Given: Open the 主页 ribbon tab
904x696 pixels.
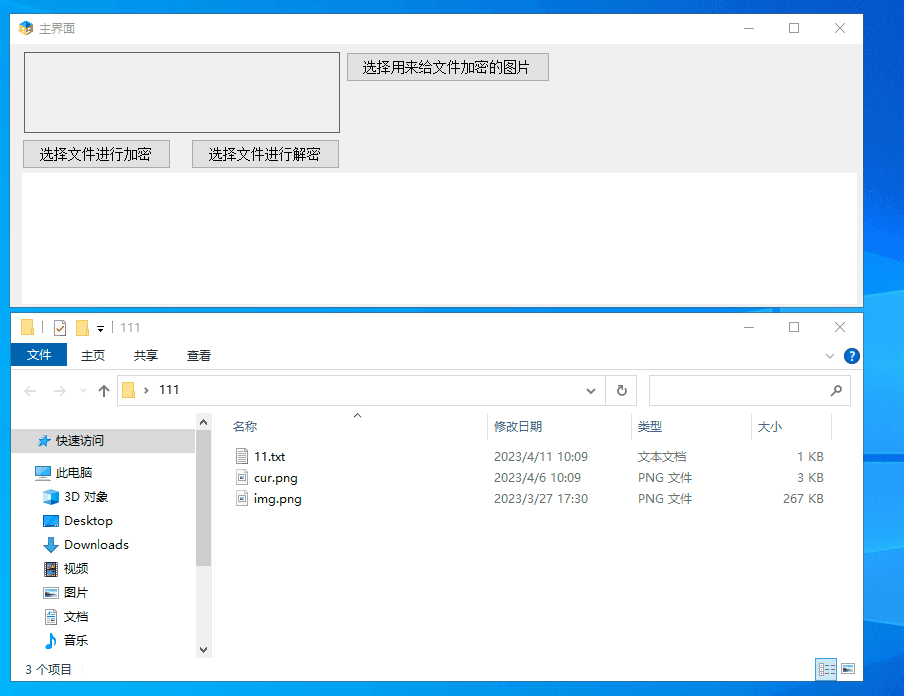Looking at the screenshot, I should [93, 355].
